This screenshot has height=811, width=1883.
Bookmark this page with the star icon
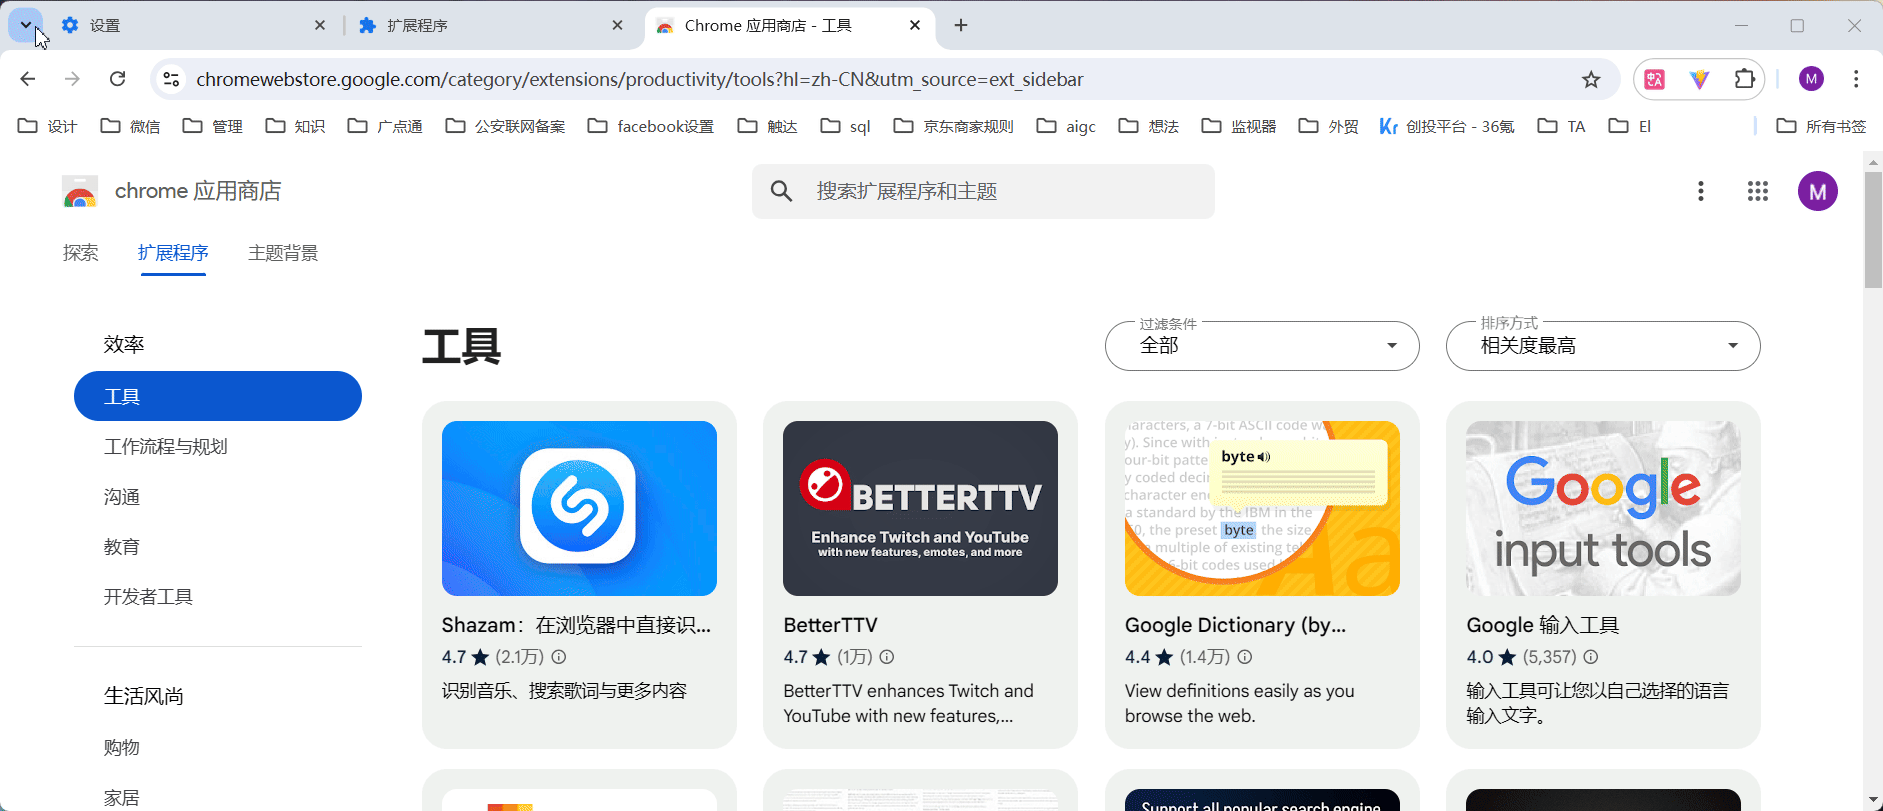1591,79
